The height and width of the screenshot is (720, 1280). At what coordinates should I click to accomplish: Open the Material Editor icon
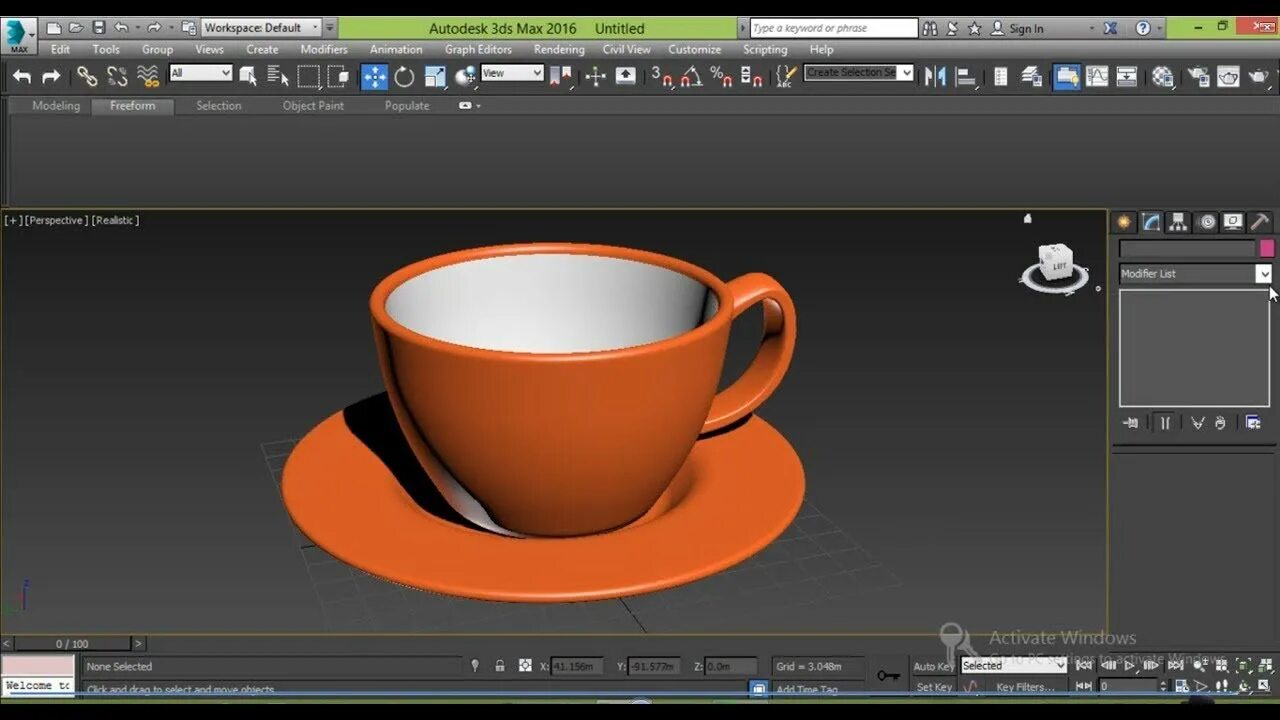click(x=1162, y=76)
